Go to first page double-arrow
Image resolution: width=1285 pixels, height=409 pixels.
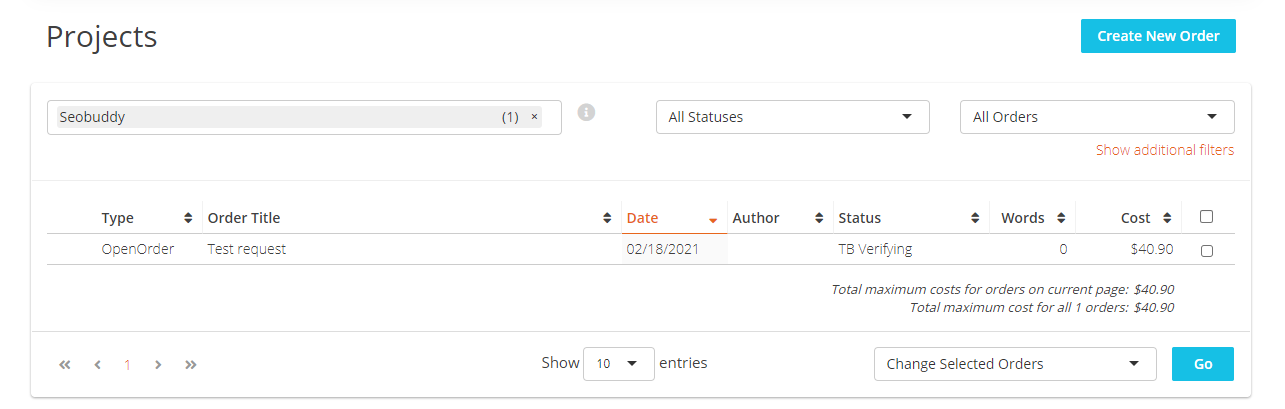tap(65, 365)
